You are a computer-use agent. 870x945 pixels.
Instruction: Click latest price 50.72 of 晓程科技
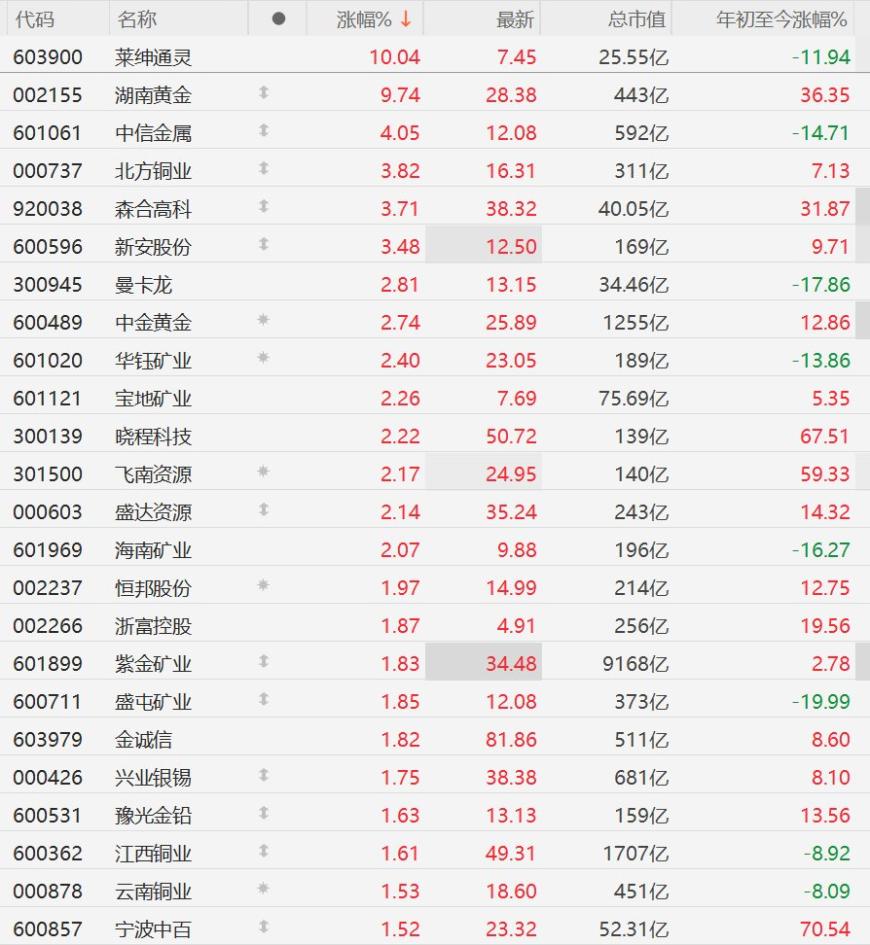pyautogui.click(x=511, y=436)
